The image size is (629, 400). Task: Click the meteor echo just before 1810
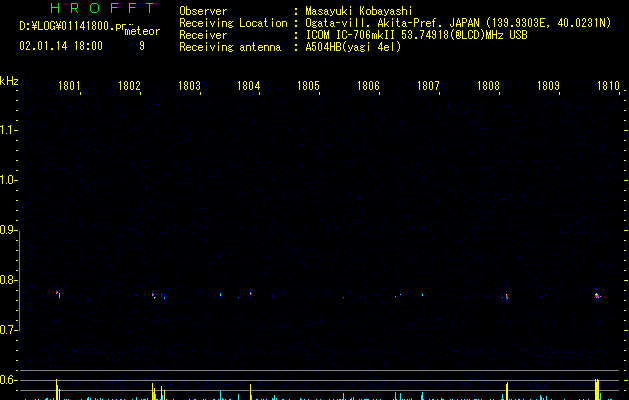click(597, 296)
